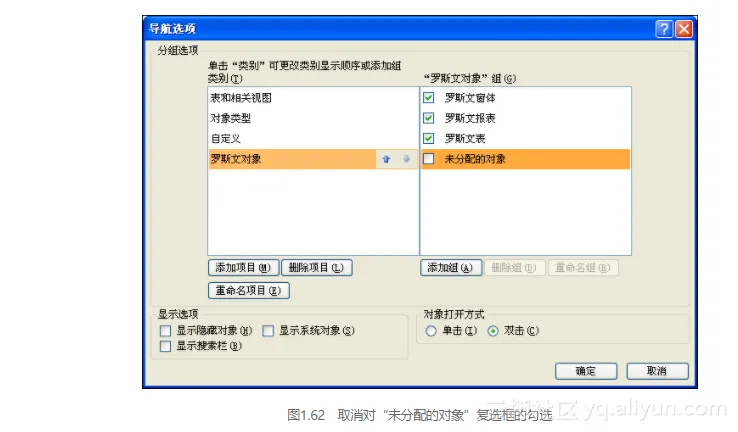Cancel with the 取消 button
The image size is (738, 432).
tap(657, 371)
